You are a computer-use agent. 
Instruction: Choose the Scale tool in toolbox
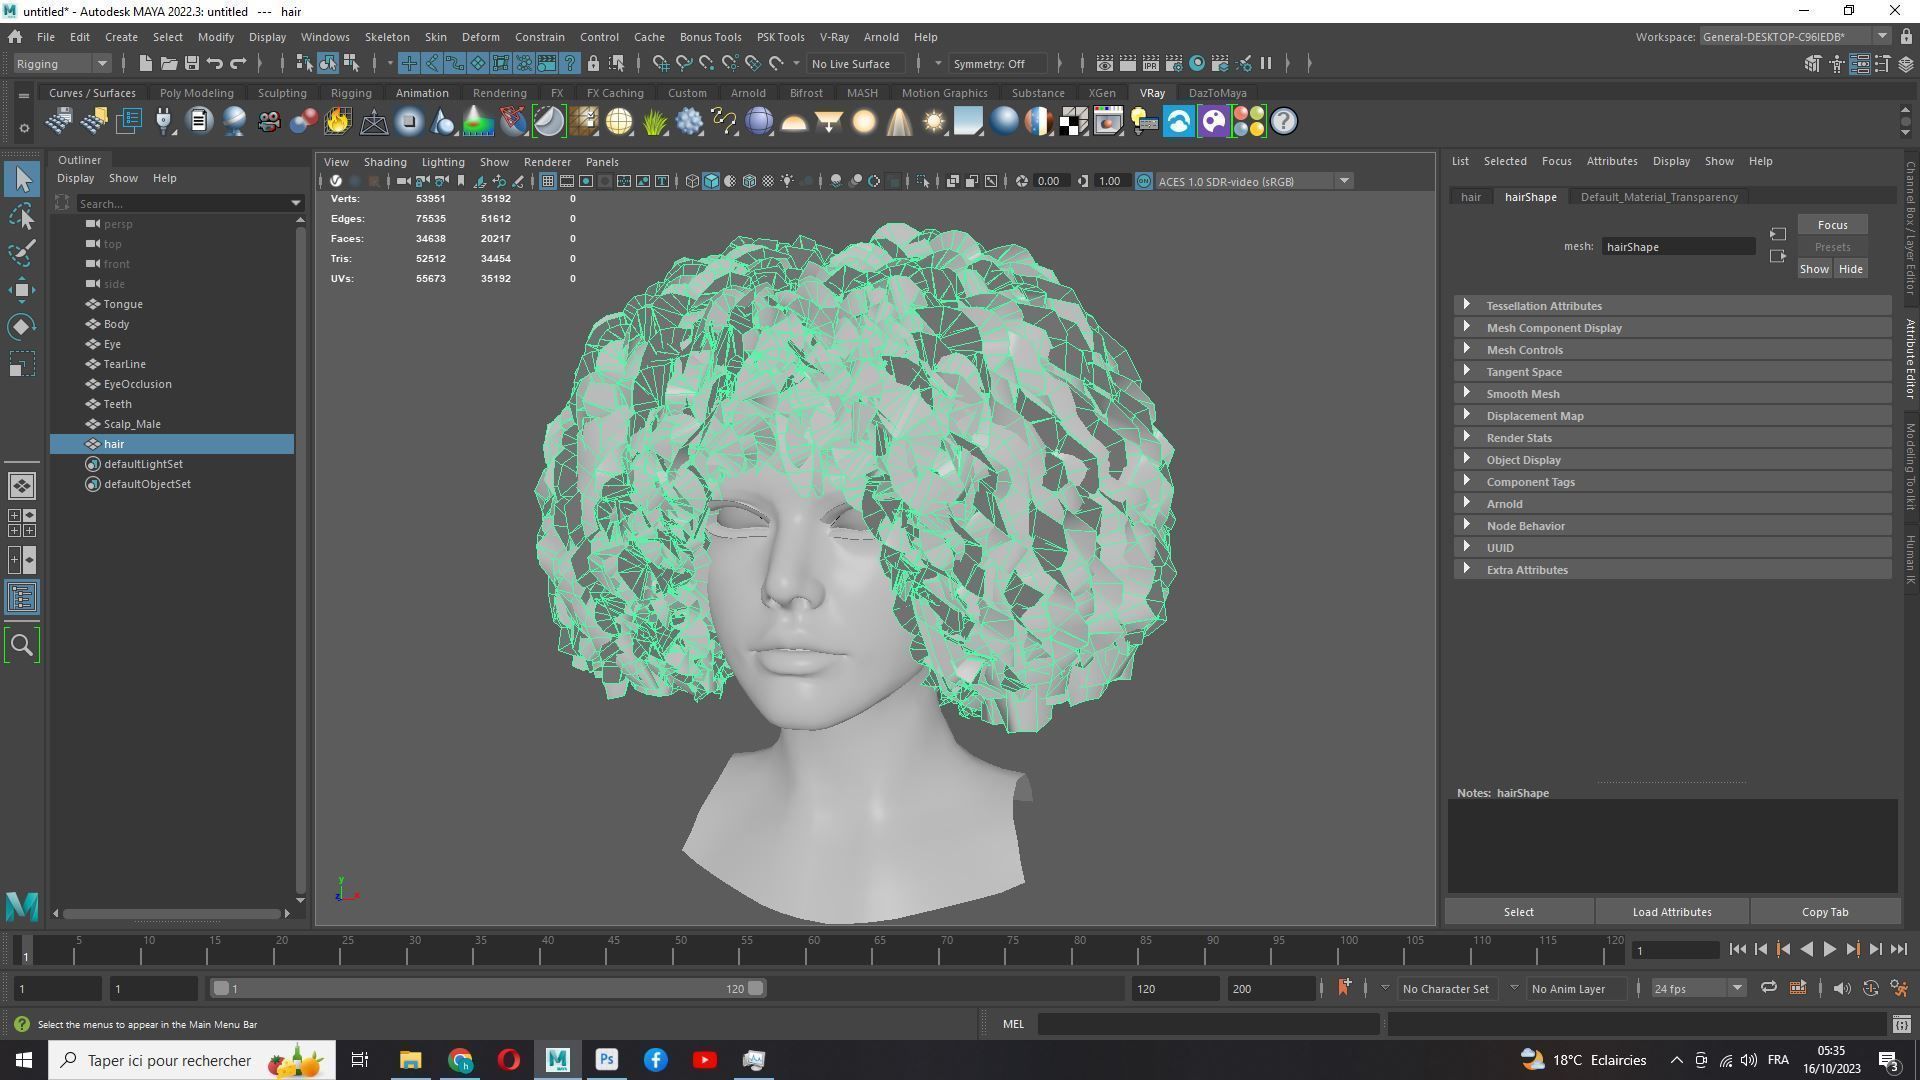[22, 364]
